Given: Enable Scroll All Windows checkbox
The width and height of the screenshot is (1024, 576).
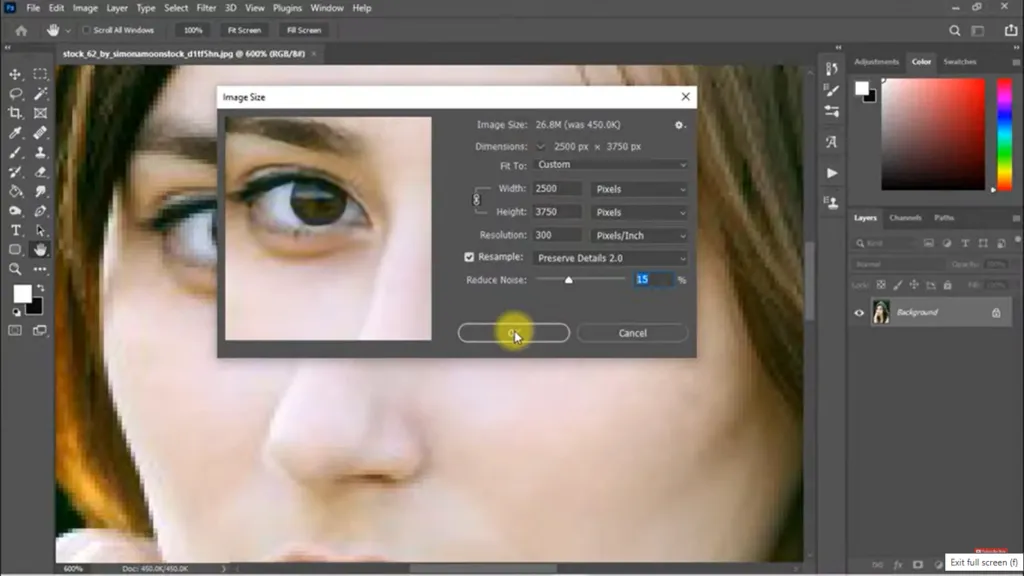Looking at the screenshot, I should click(x=87, y=30).
